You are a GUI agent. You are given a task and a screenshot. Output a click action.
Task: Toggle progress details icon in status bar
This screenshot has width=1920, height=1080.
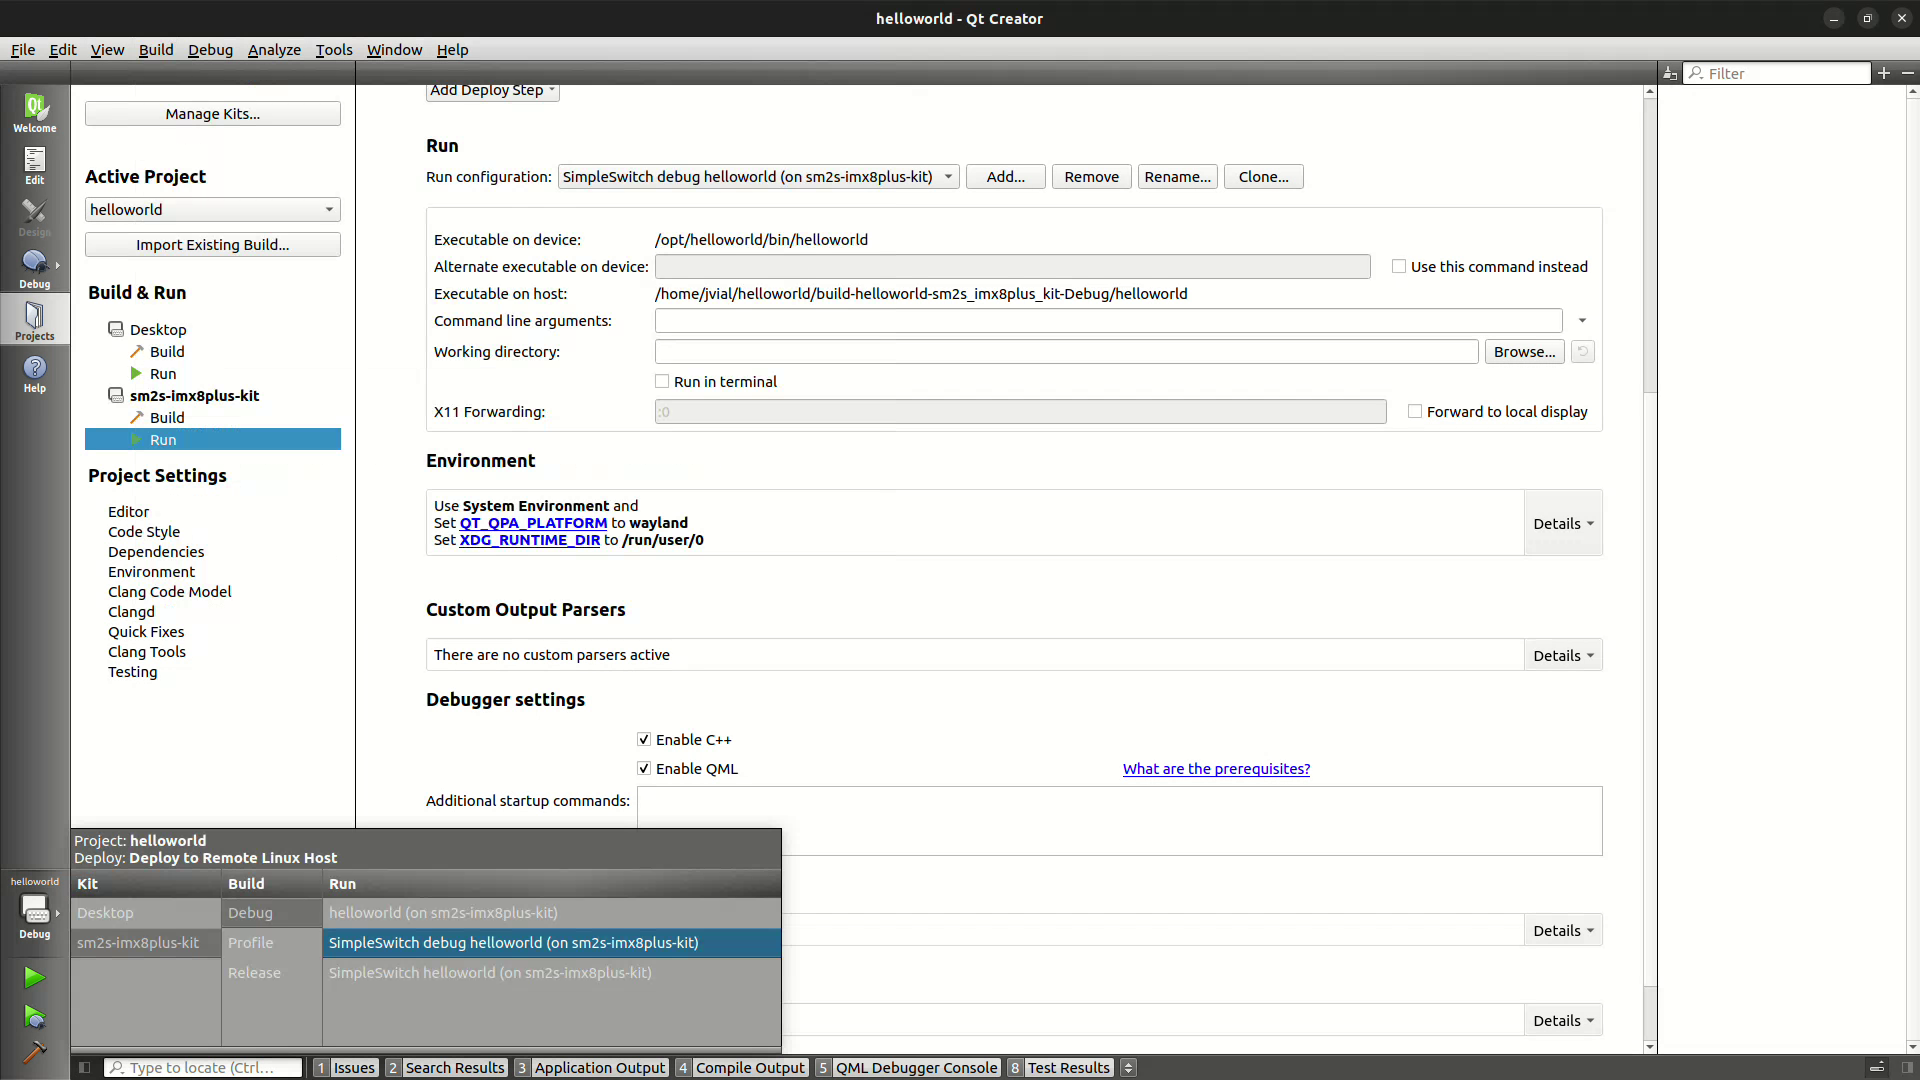tap(1877, 1068)
